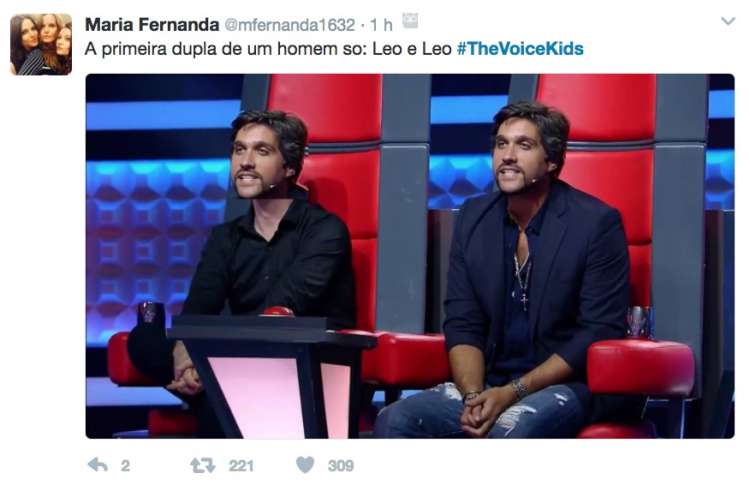Click the Maria Fernanda display name
Screen dimensions: 750x491
[x=152, y=24]
